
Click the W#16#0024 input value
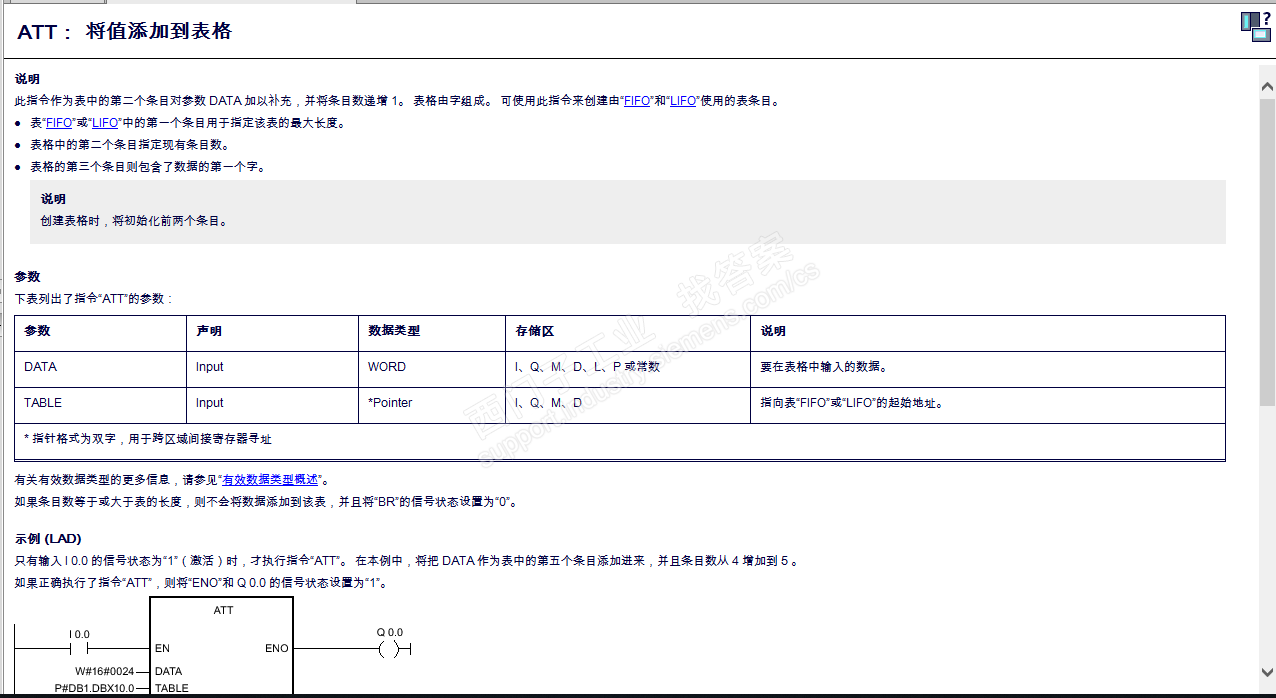(105, 671)
